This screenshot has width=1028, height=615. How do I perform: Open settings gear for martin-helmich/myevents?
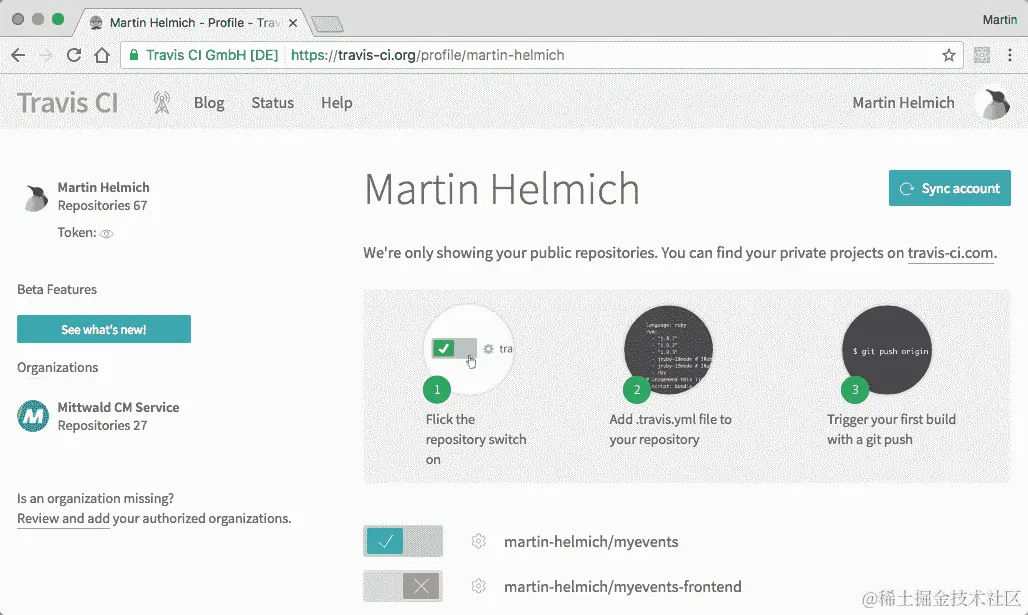pos(479,542)
